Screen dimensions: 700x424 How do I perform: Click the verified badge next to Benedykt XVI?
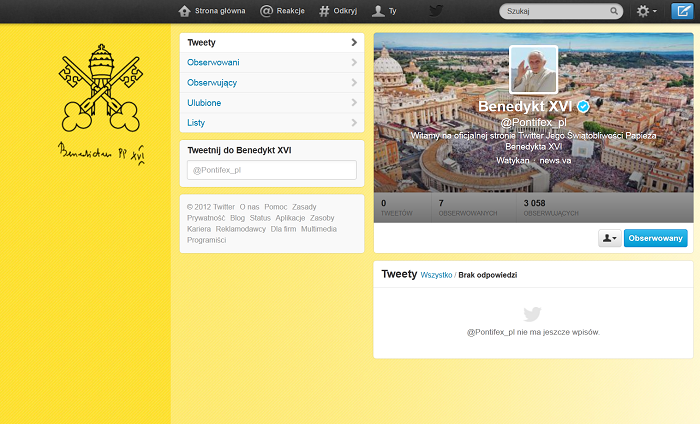[583, 107]
